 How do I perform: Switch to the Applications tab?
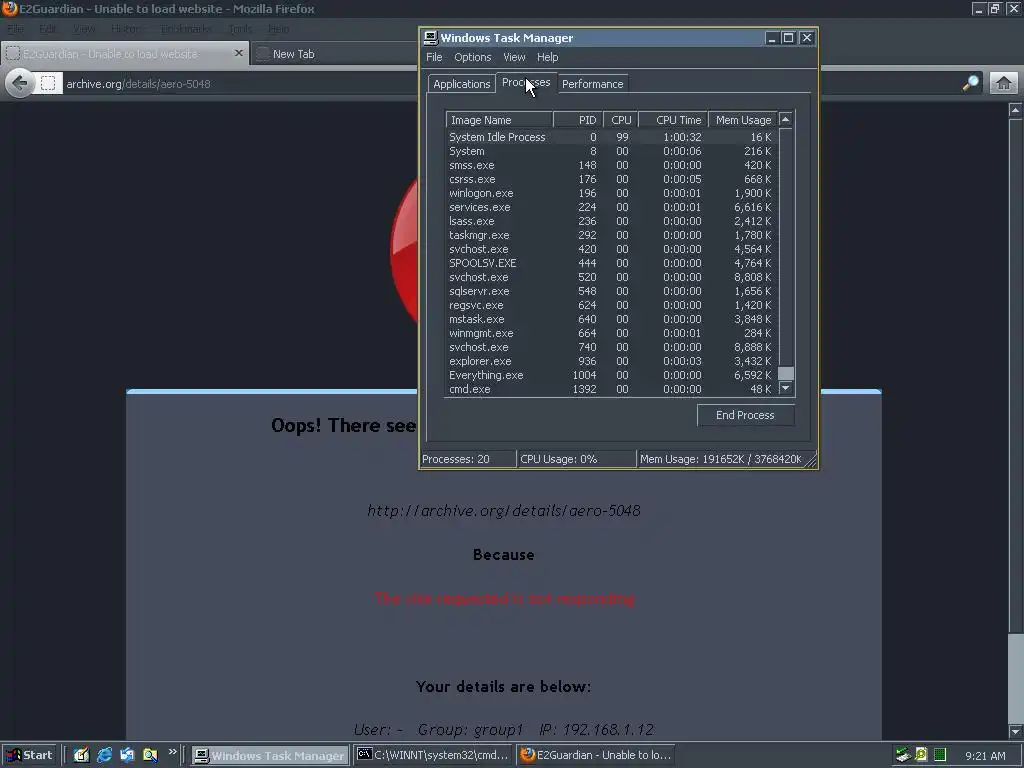point(461,84)
